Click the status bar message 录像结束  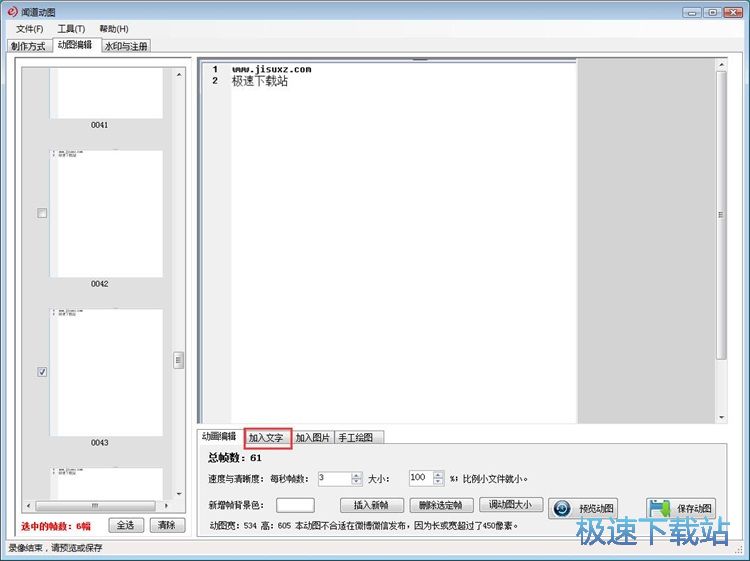pos(55,548)
